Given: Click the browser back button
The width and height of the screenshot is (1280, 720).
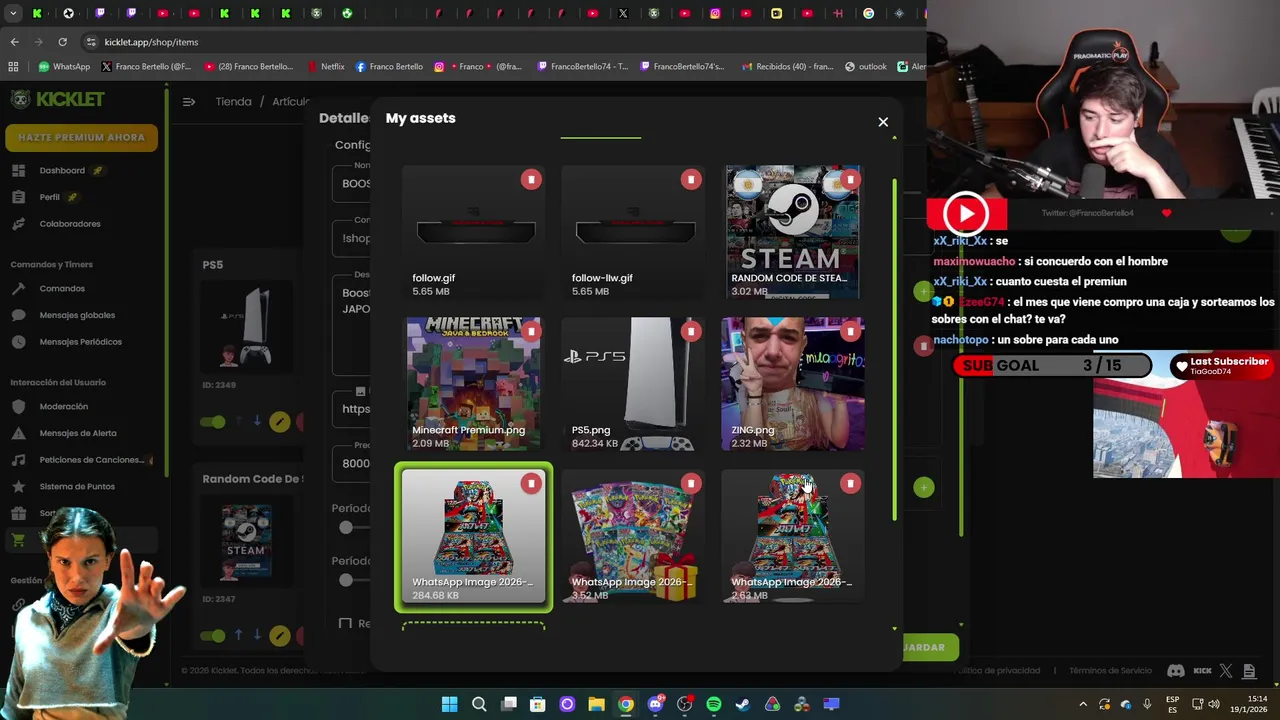Looking at the screenshot, I should click(14, 42).
